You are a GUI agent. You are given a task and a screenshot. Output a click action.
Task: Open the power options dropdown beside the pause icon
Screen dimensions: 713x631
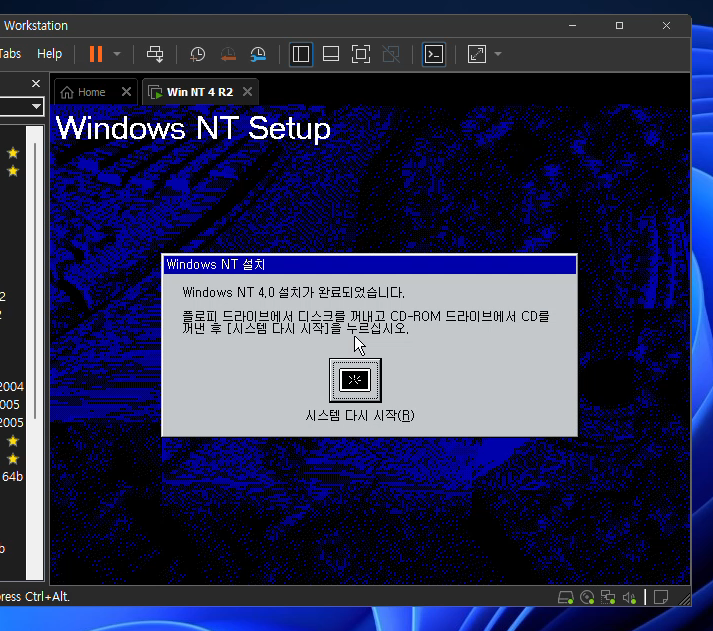pyautogui.click(x=117, y=54)
